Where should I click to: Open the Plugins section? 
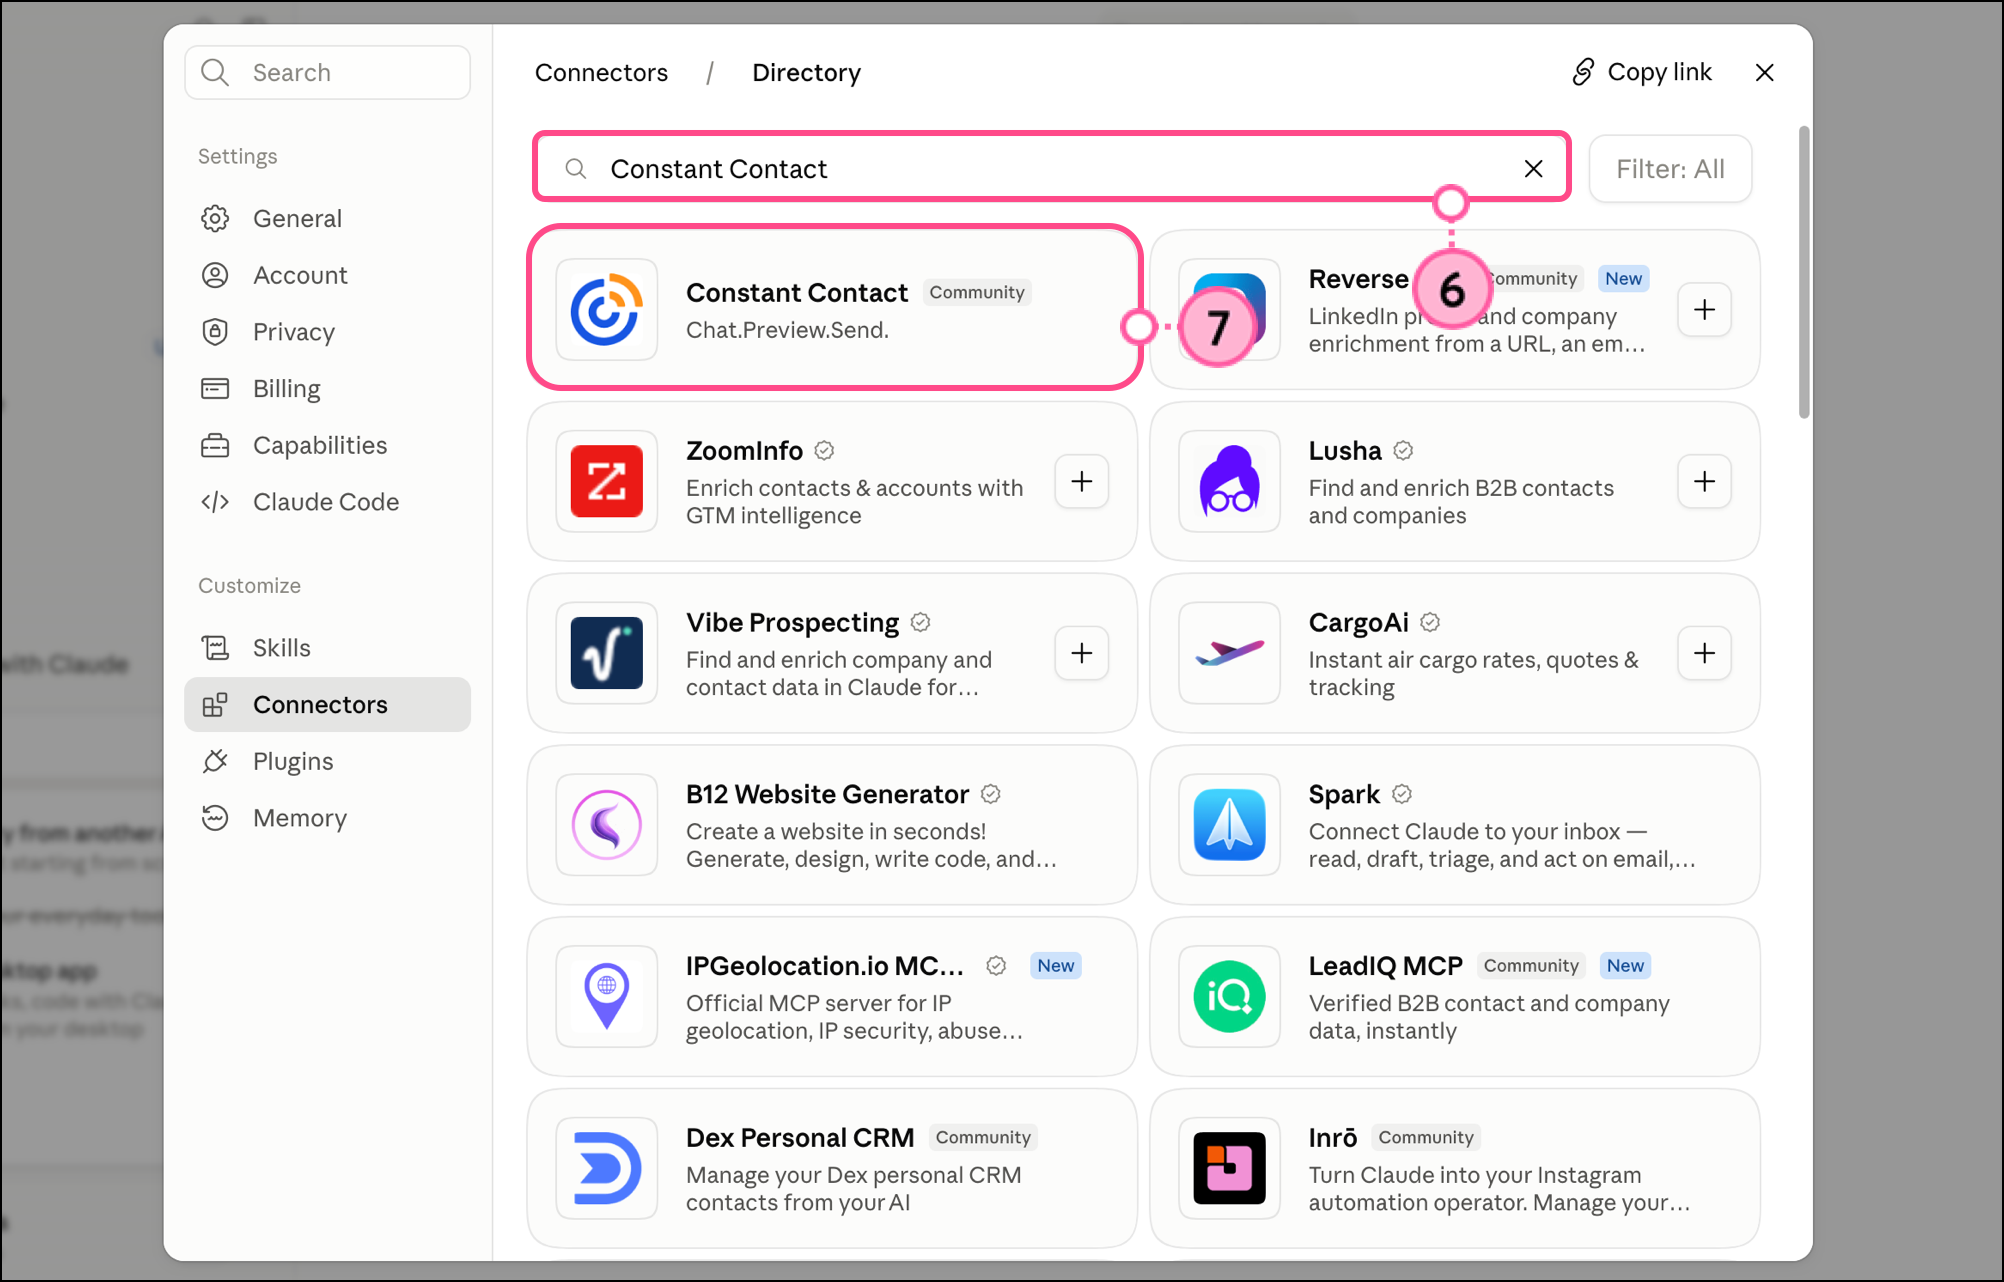click(327, 761)
